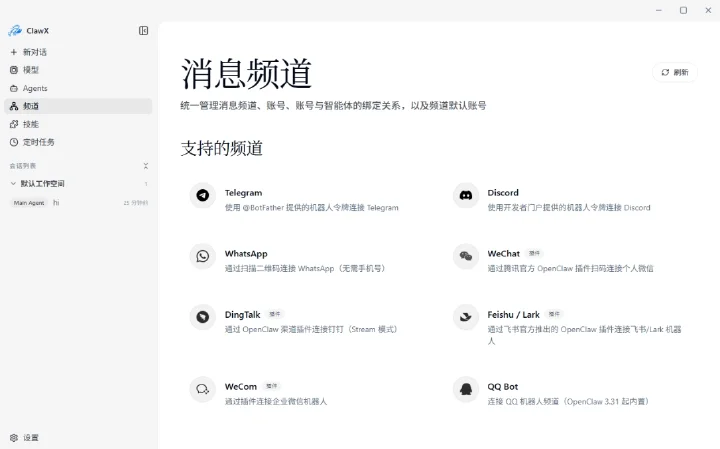720x449 pixels.
Task: Click the ClawX logo icon
Action: [15, 31]
